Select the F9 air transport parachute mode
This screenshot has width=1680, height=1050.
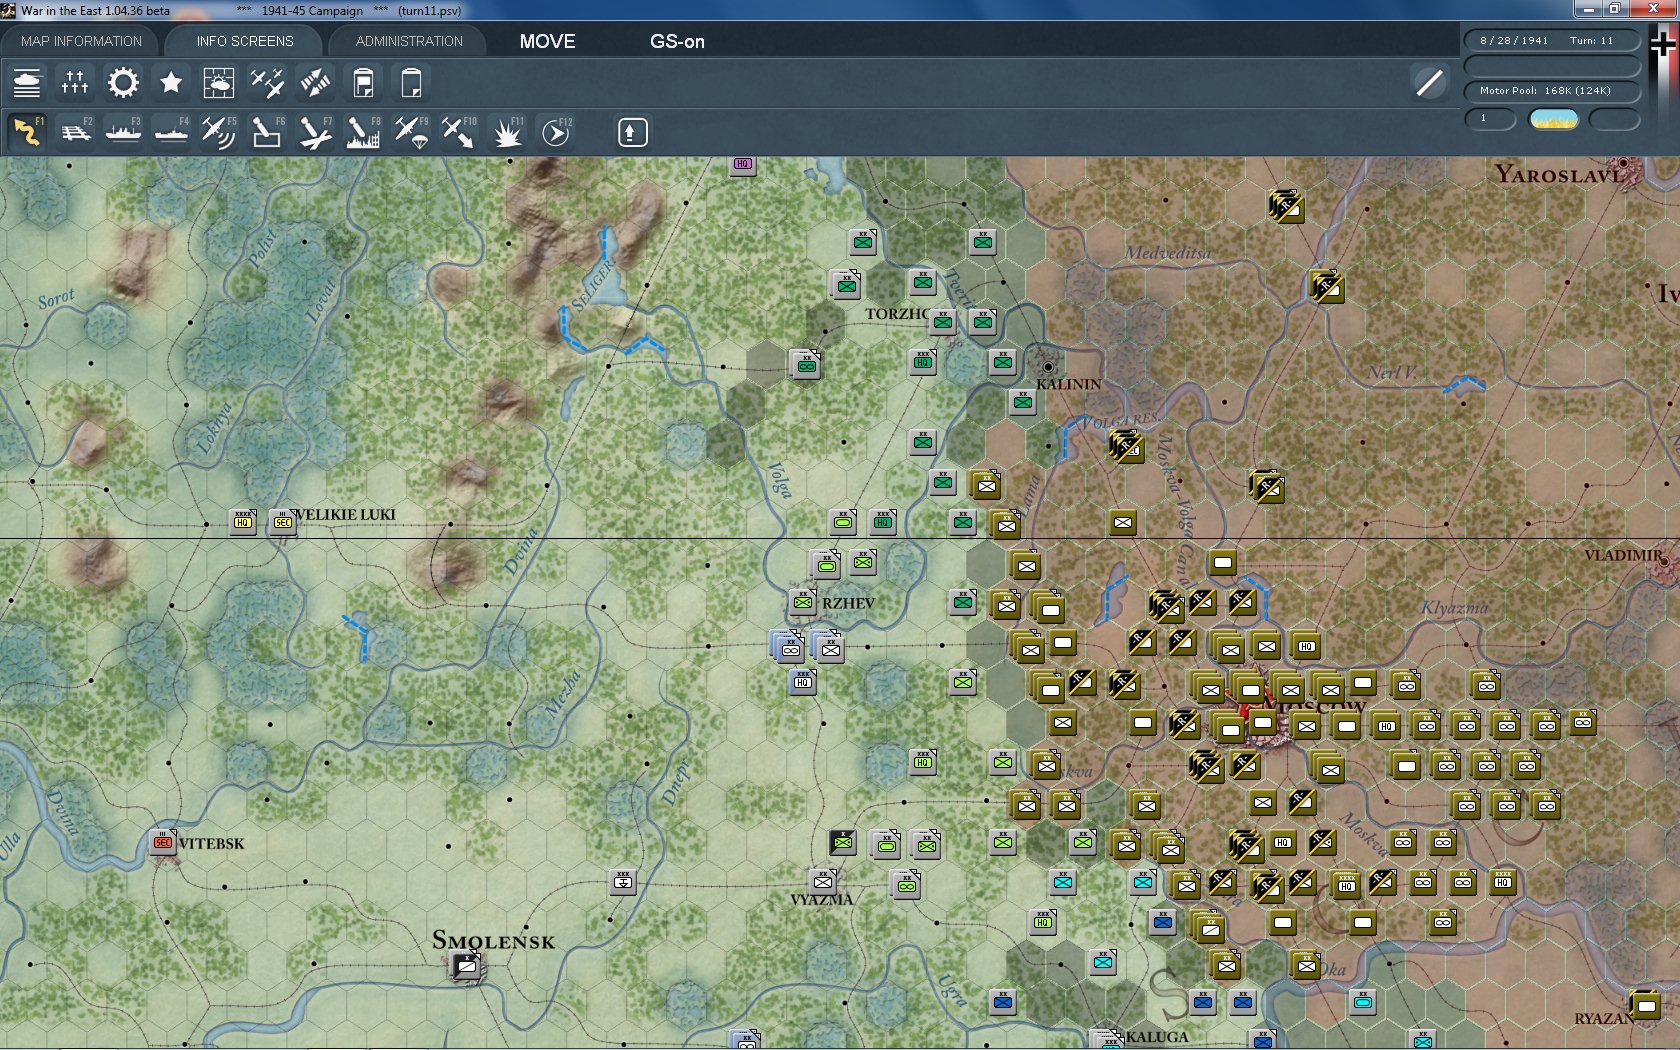pos(411,132)
